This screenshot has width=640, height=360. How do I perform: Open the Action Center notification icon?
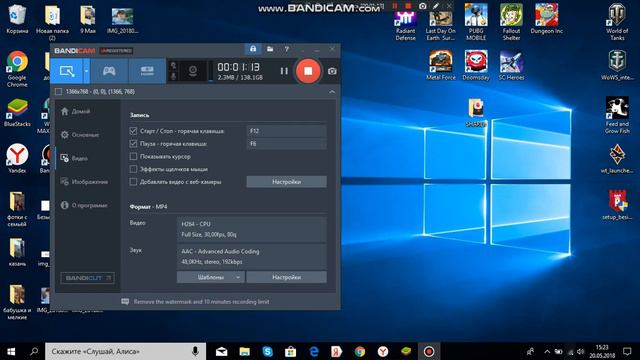[x=627, y=351]
